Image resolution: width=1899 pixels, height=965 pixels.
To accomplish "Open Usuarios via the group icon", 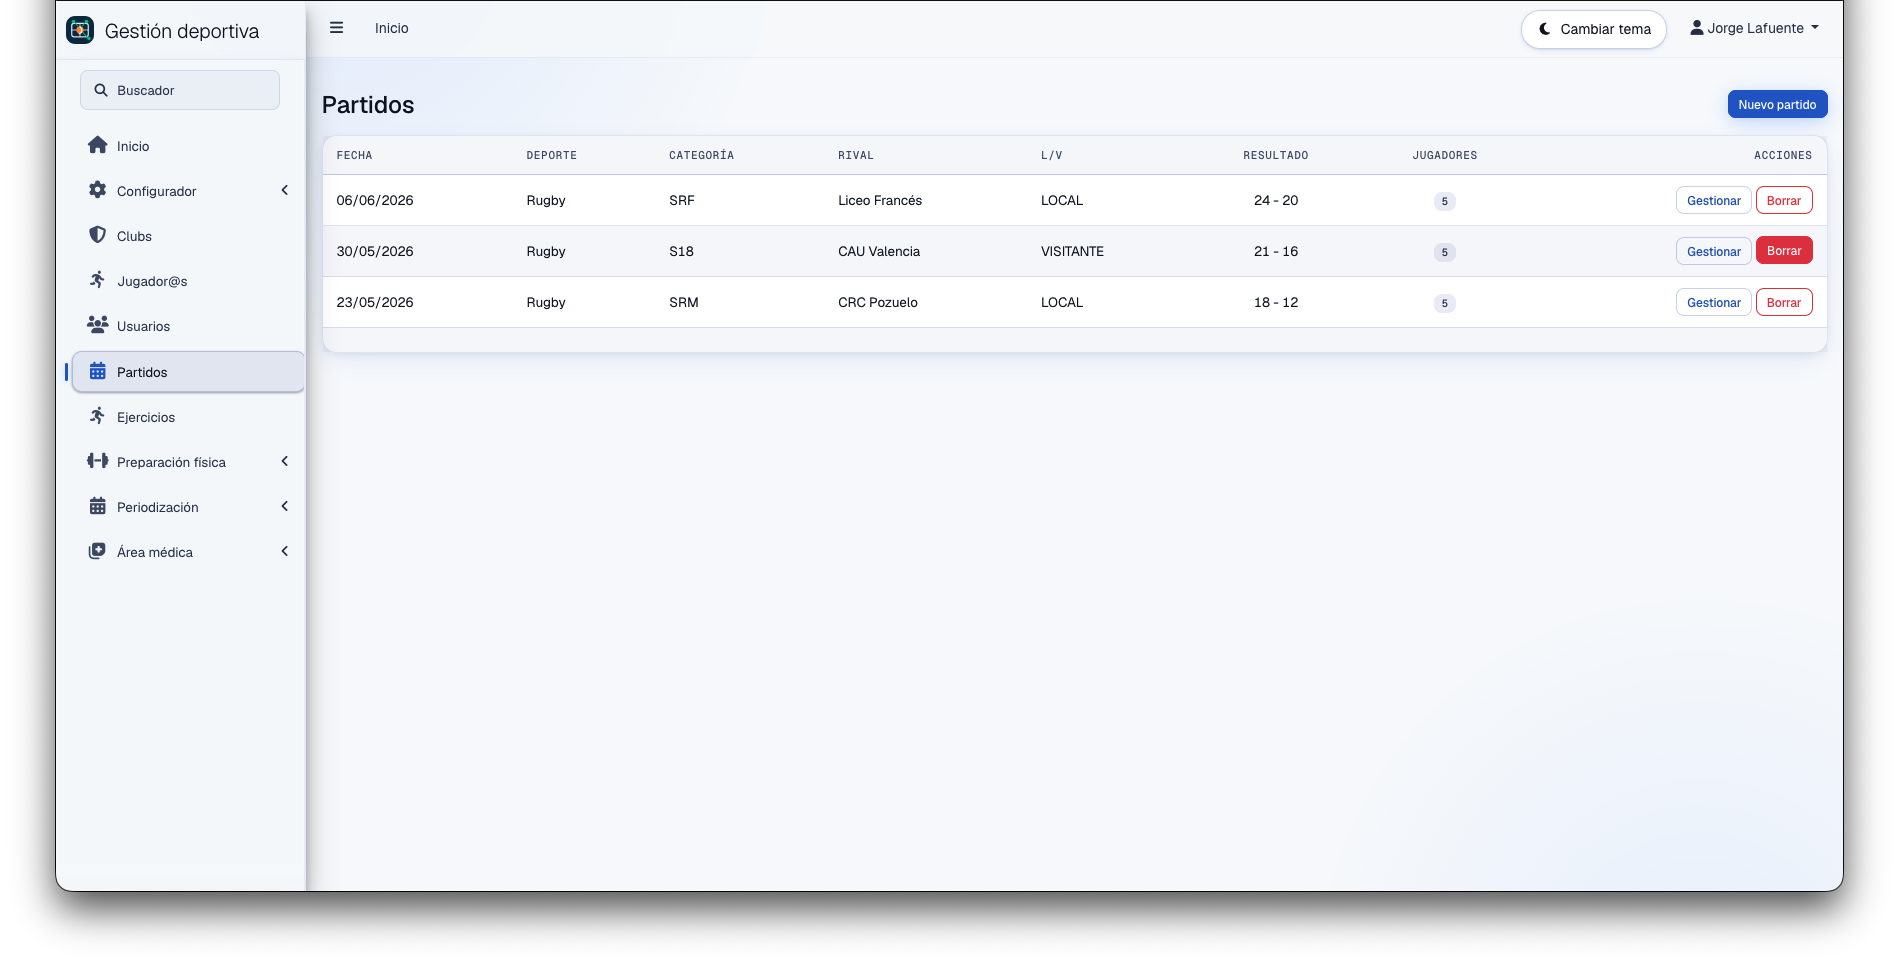I will [97, 325].
